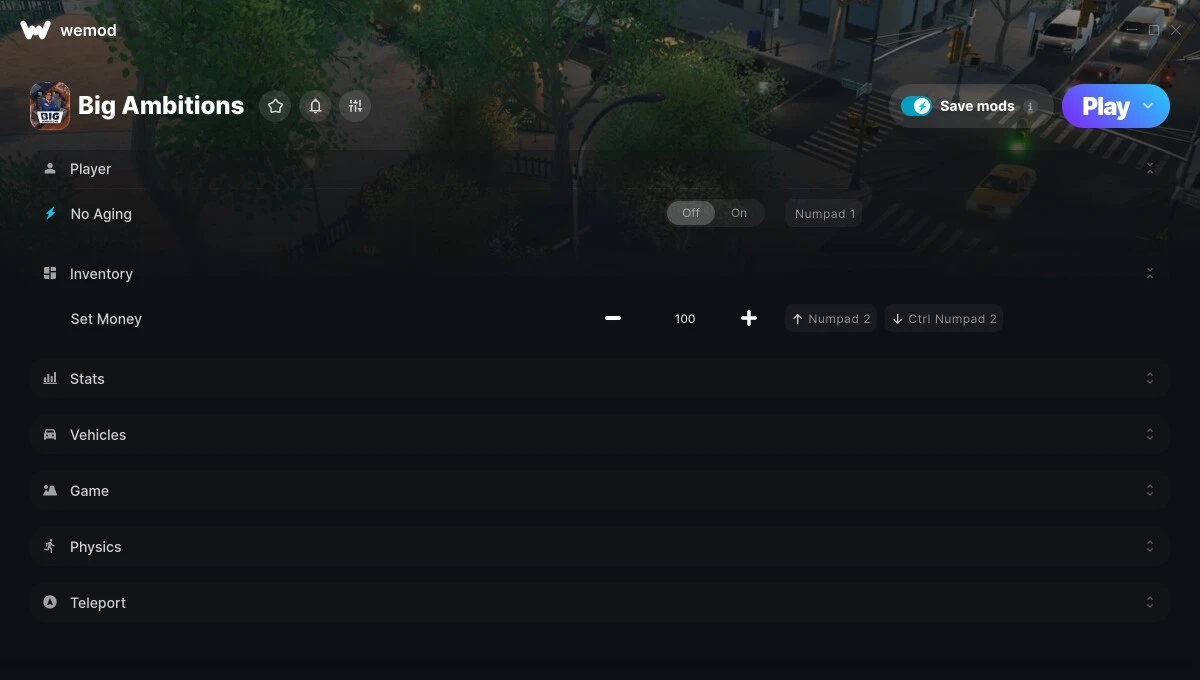Viewport: 1200px width, 680px height.
Task: Collapse the Inventory category chevron
Action: [x=1150, y=273]
